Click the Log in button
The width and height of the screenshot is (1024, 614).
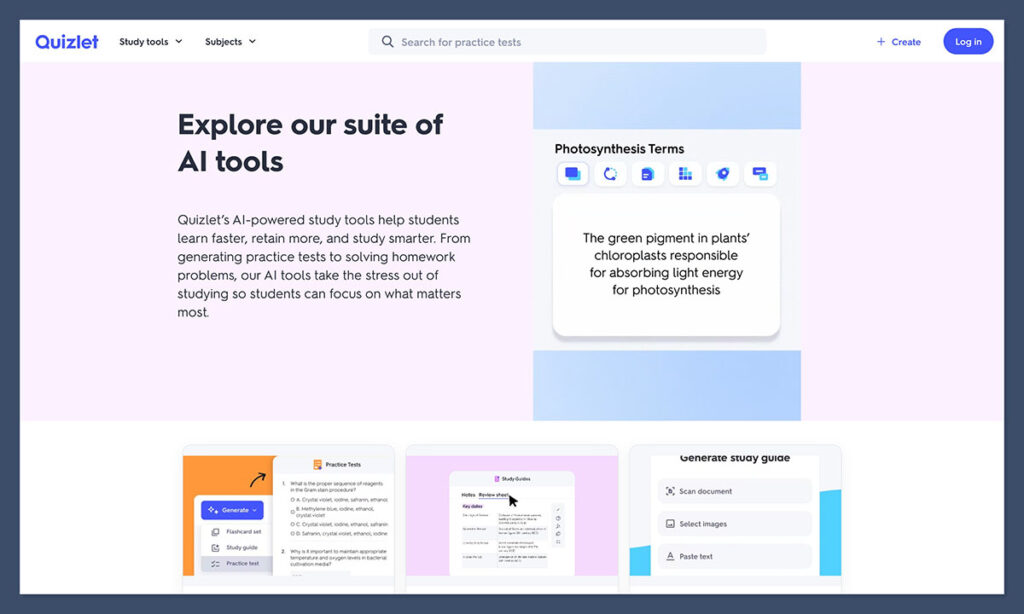point(967,41)
